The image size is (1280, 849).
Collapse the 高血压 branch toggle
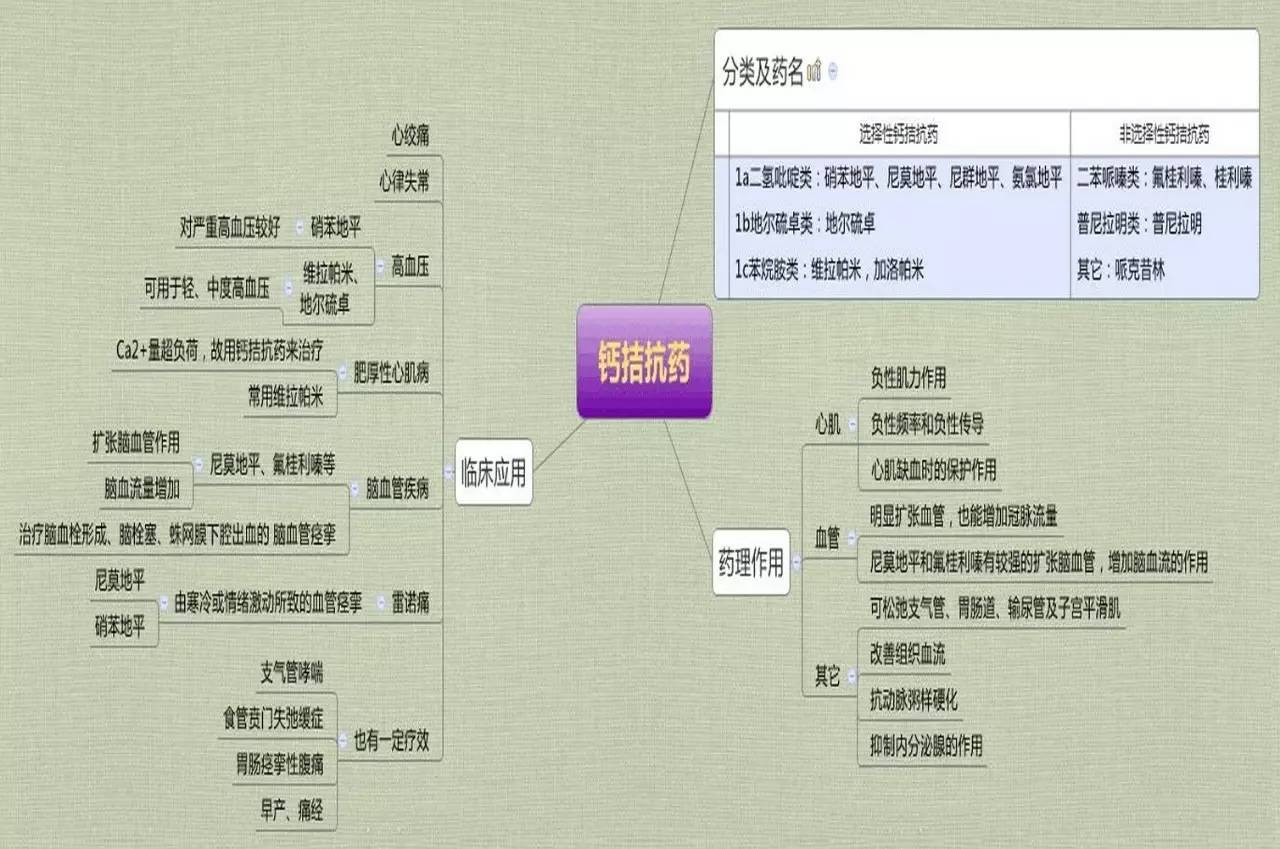[380, 266]
